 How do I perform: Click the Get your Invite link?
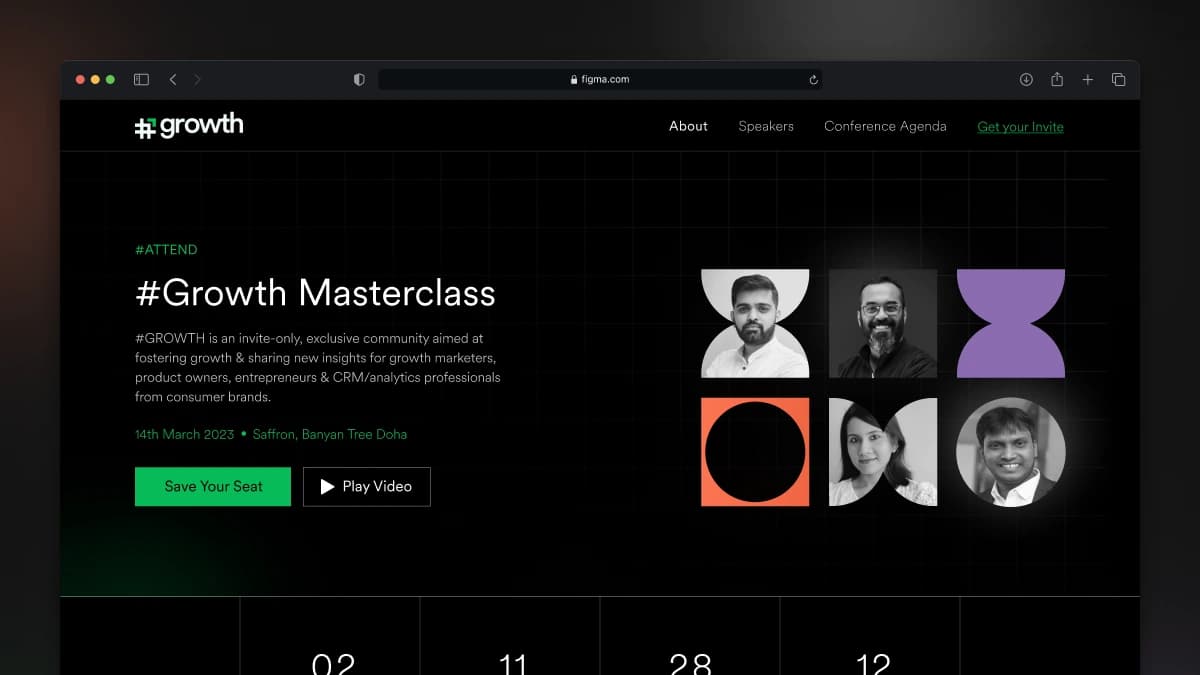pyautogui.click(x=1020, y=127)
